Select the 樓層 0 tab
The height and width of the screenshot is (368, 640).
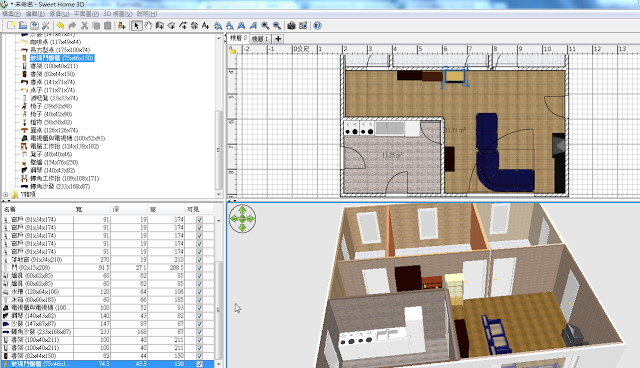click(x=238, y=38)
